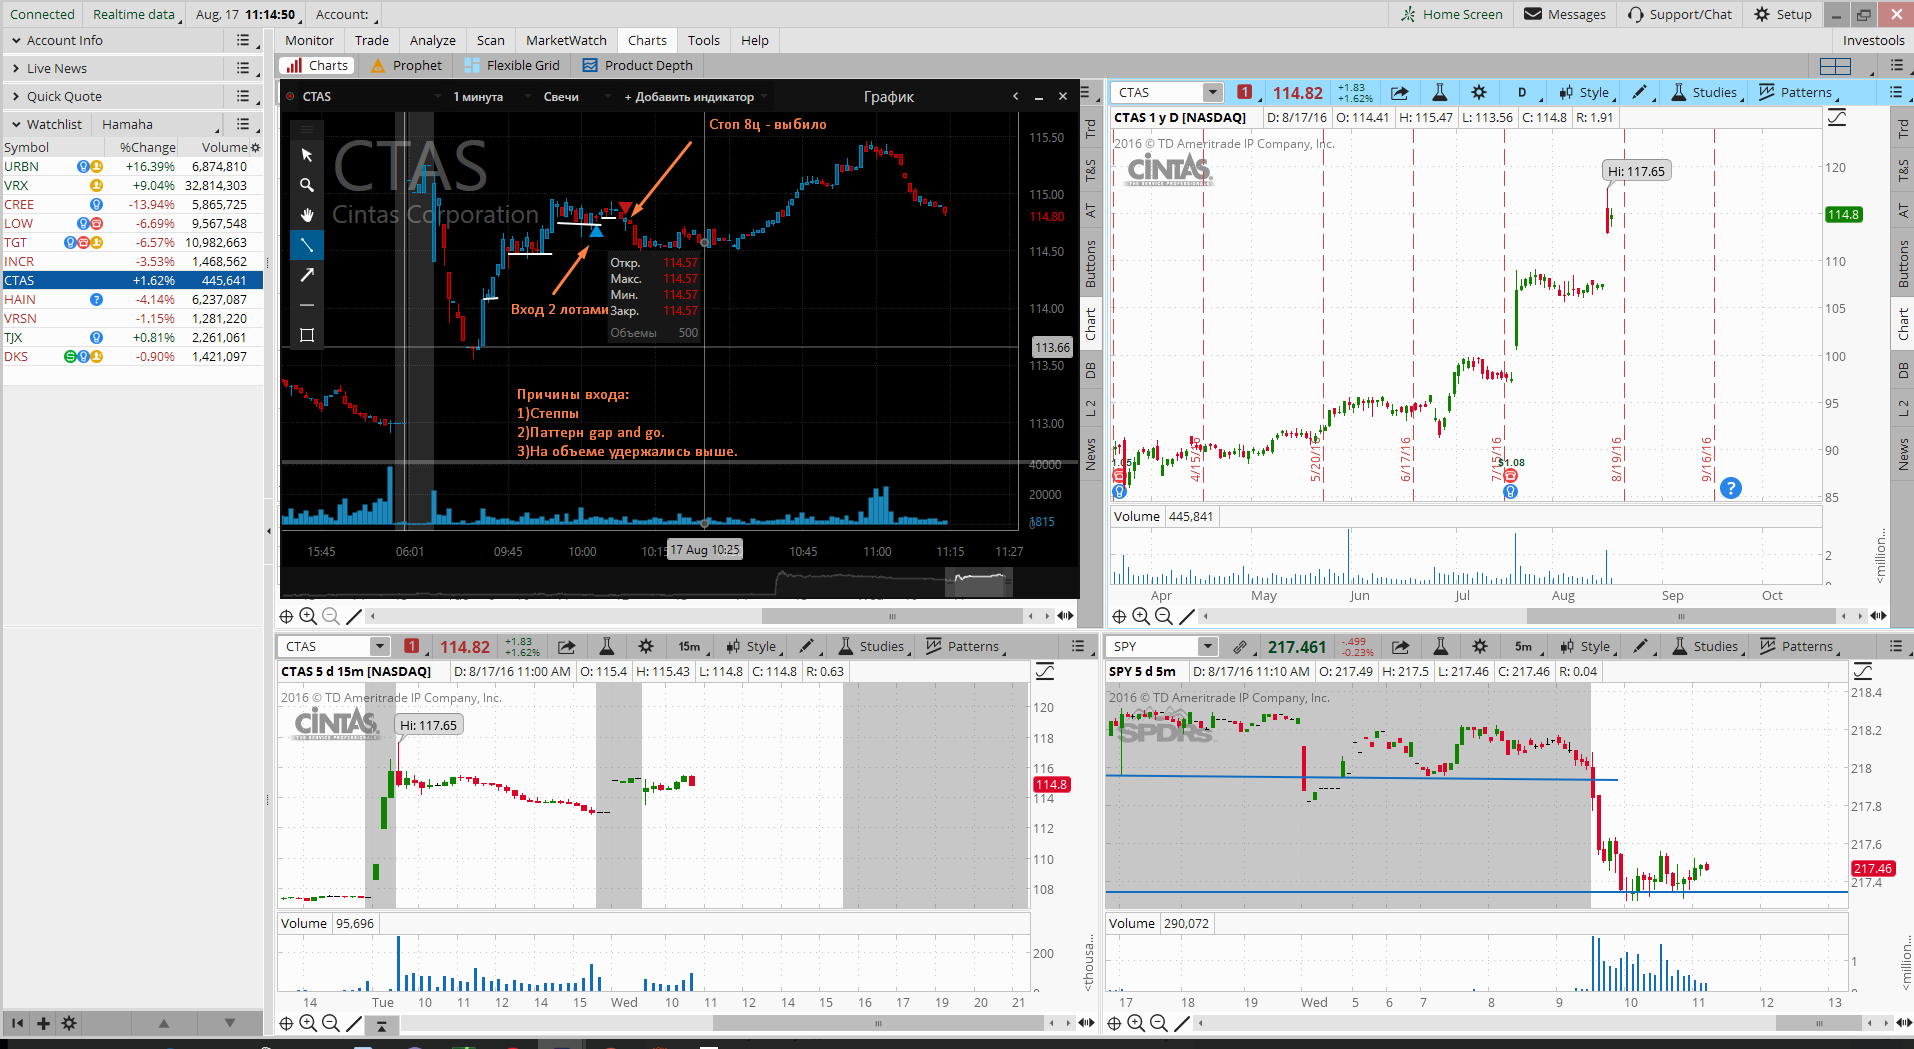
Task: Toggle the T&S side tab next to dark chart
Action: 1090,170
